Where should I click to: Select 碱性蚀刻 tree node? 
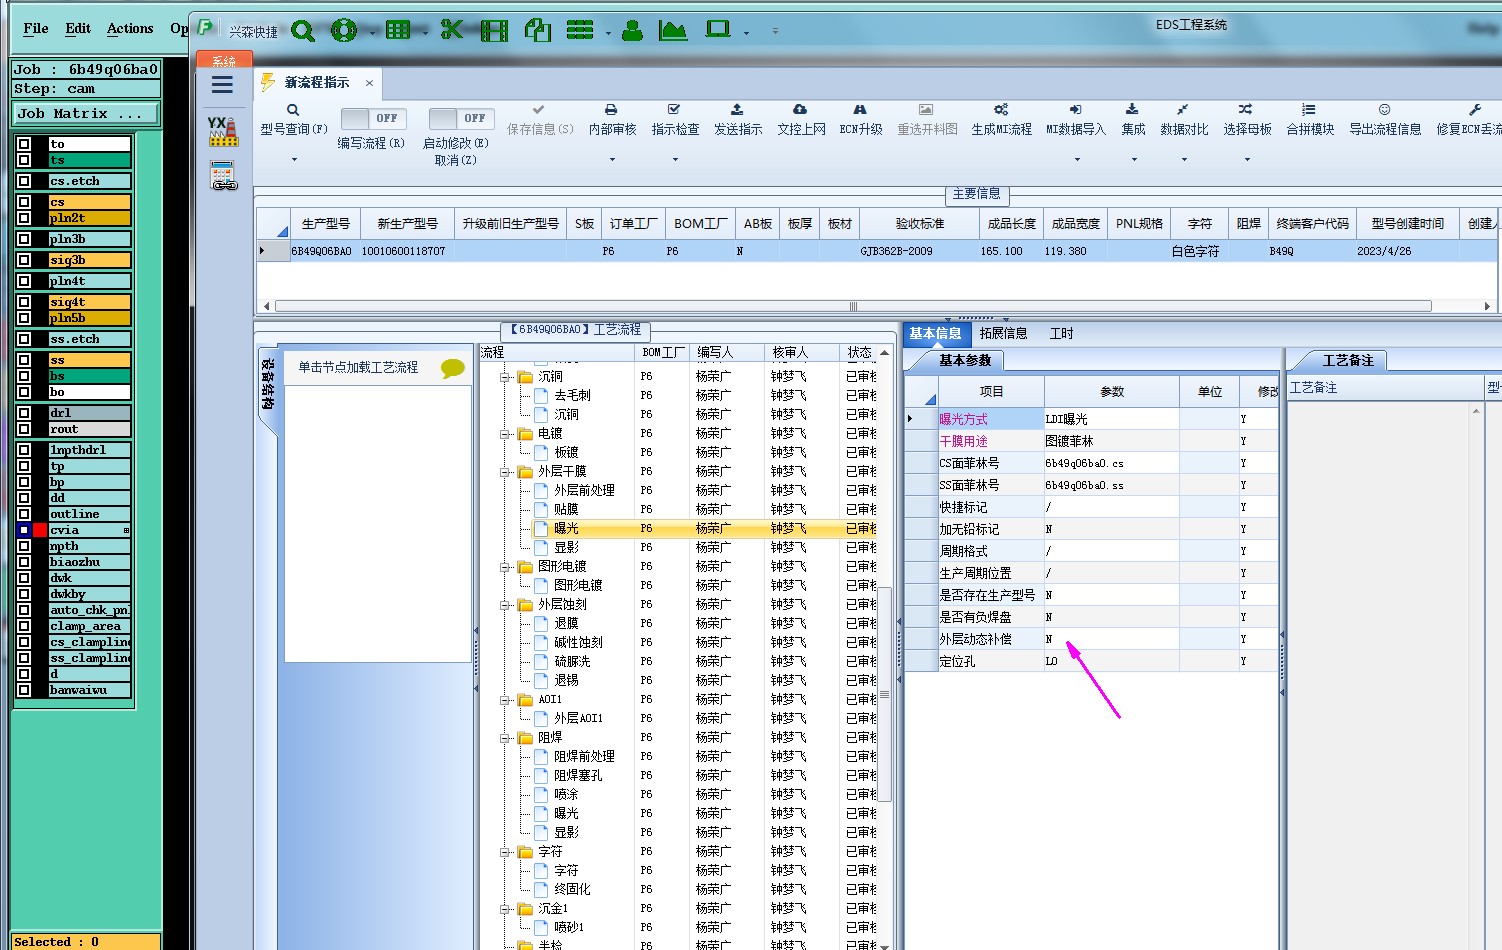(x=578, y=643)
